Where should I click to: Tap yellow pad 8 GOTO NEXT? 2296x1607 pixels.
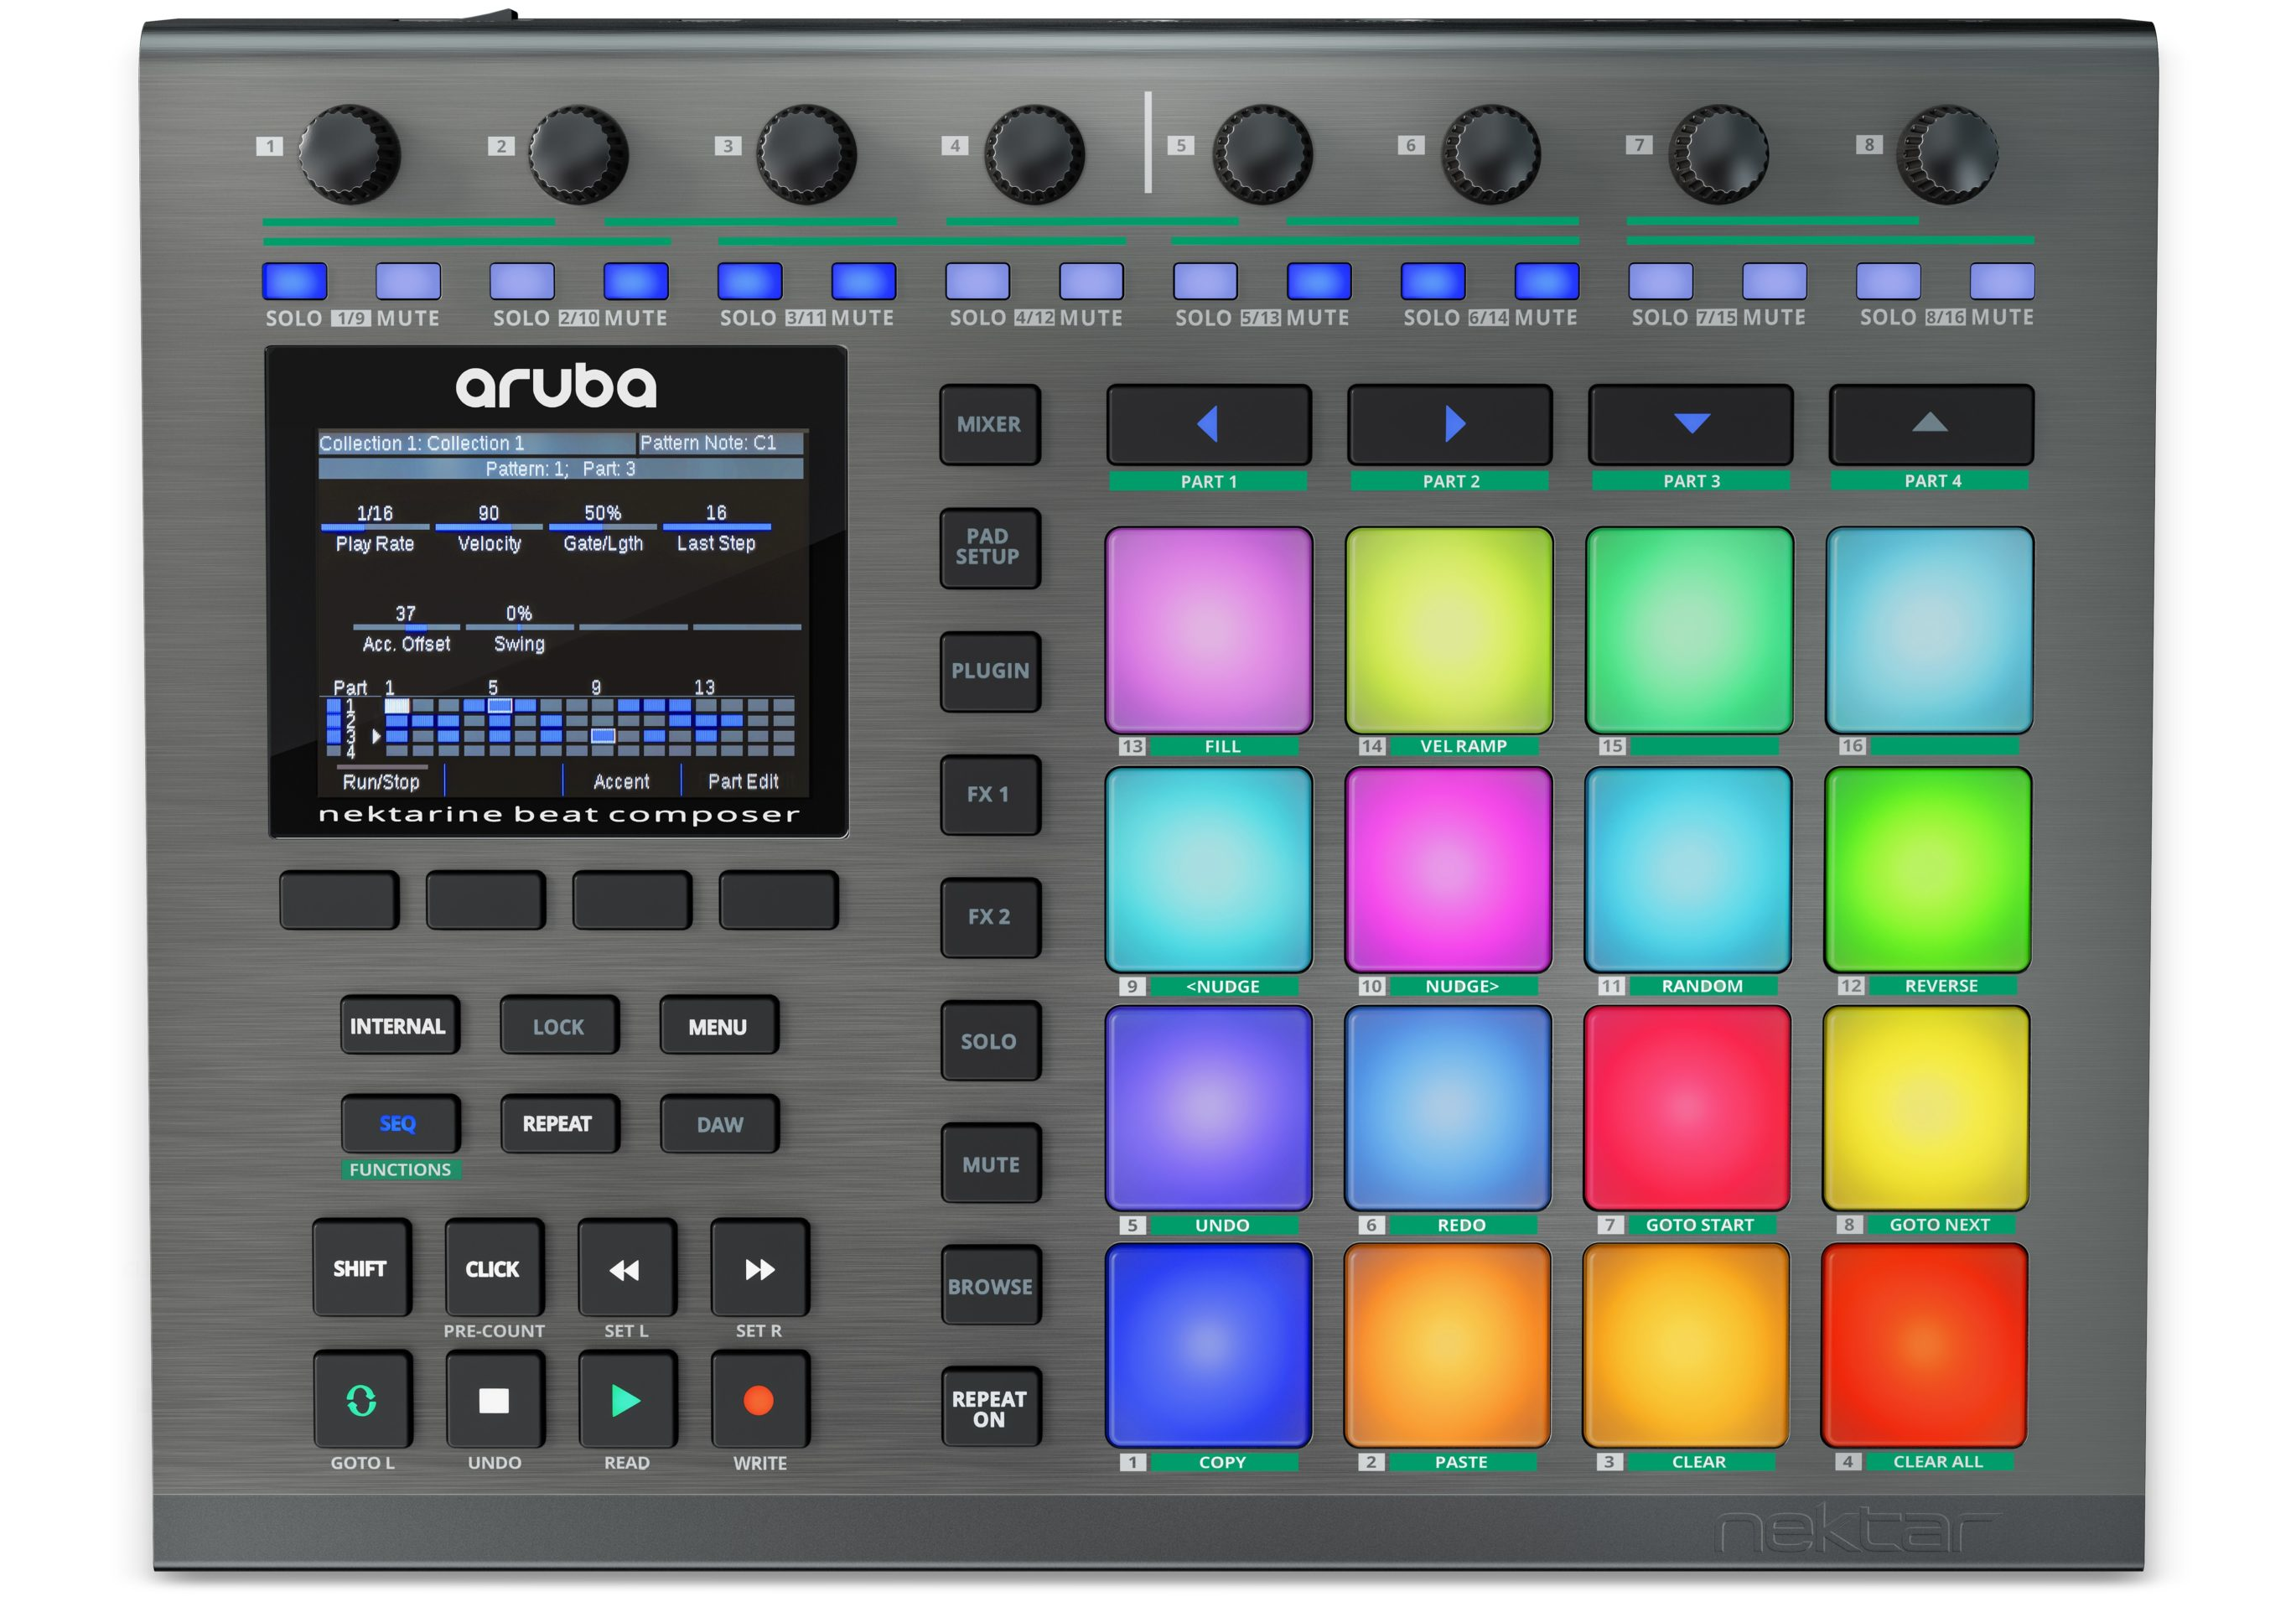[1926, 1108]
